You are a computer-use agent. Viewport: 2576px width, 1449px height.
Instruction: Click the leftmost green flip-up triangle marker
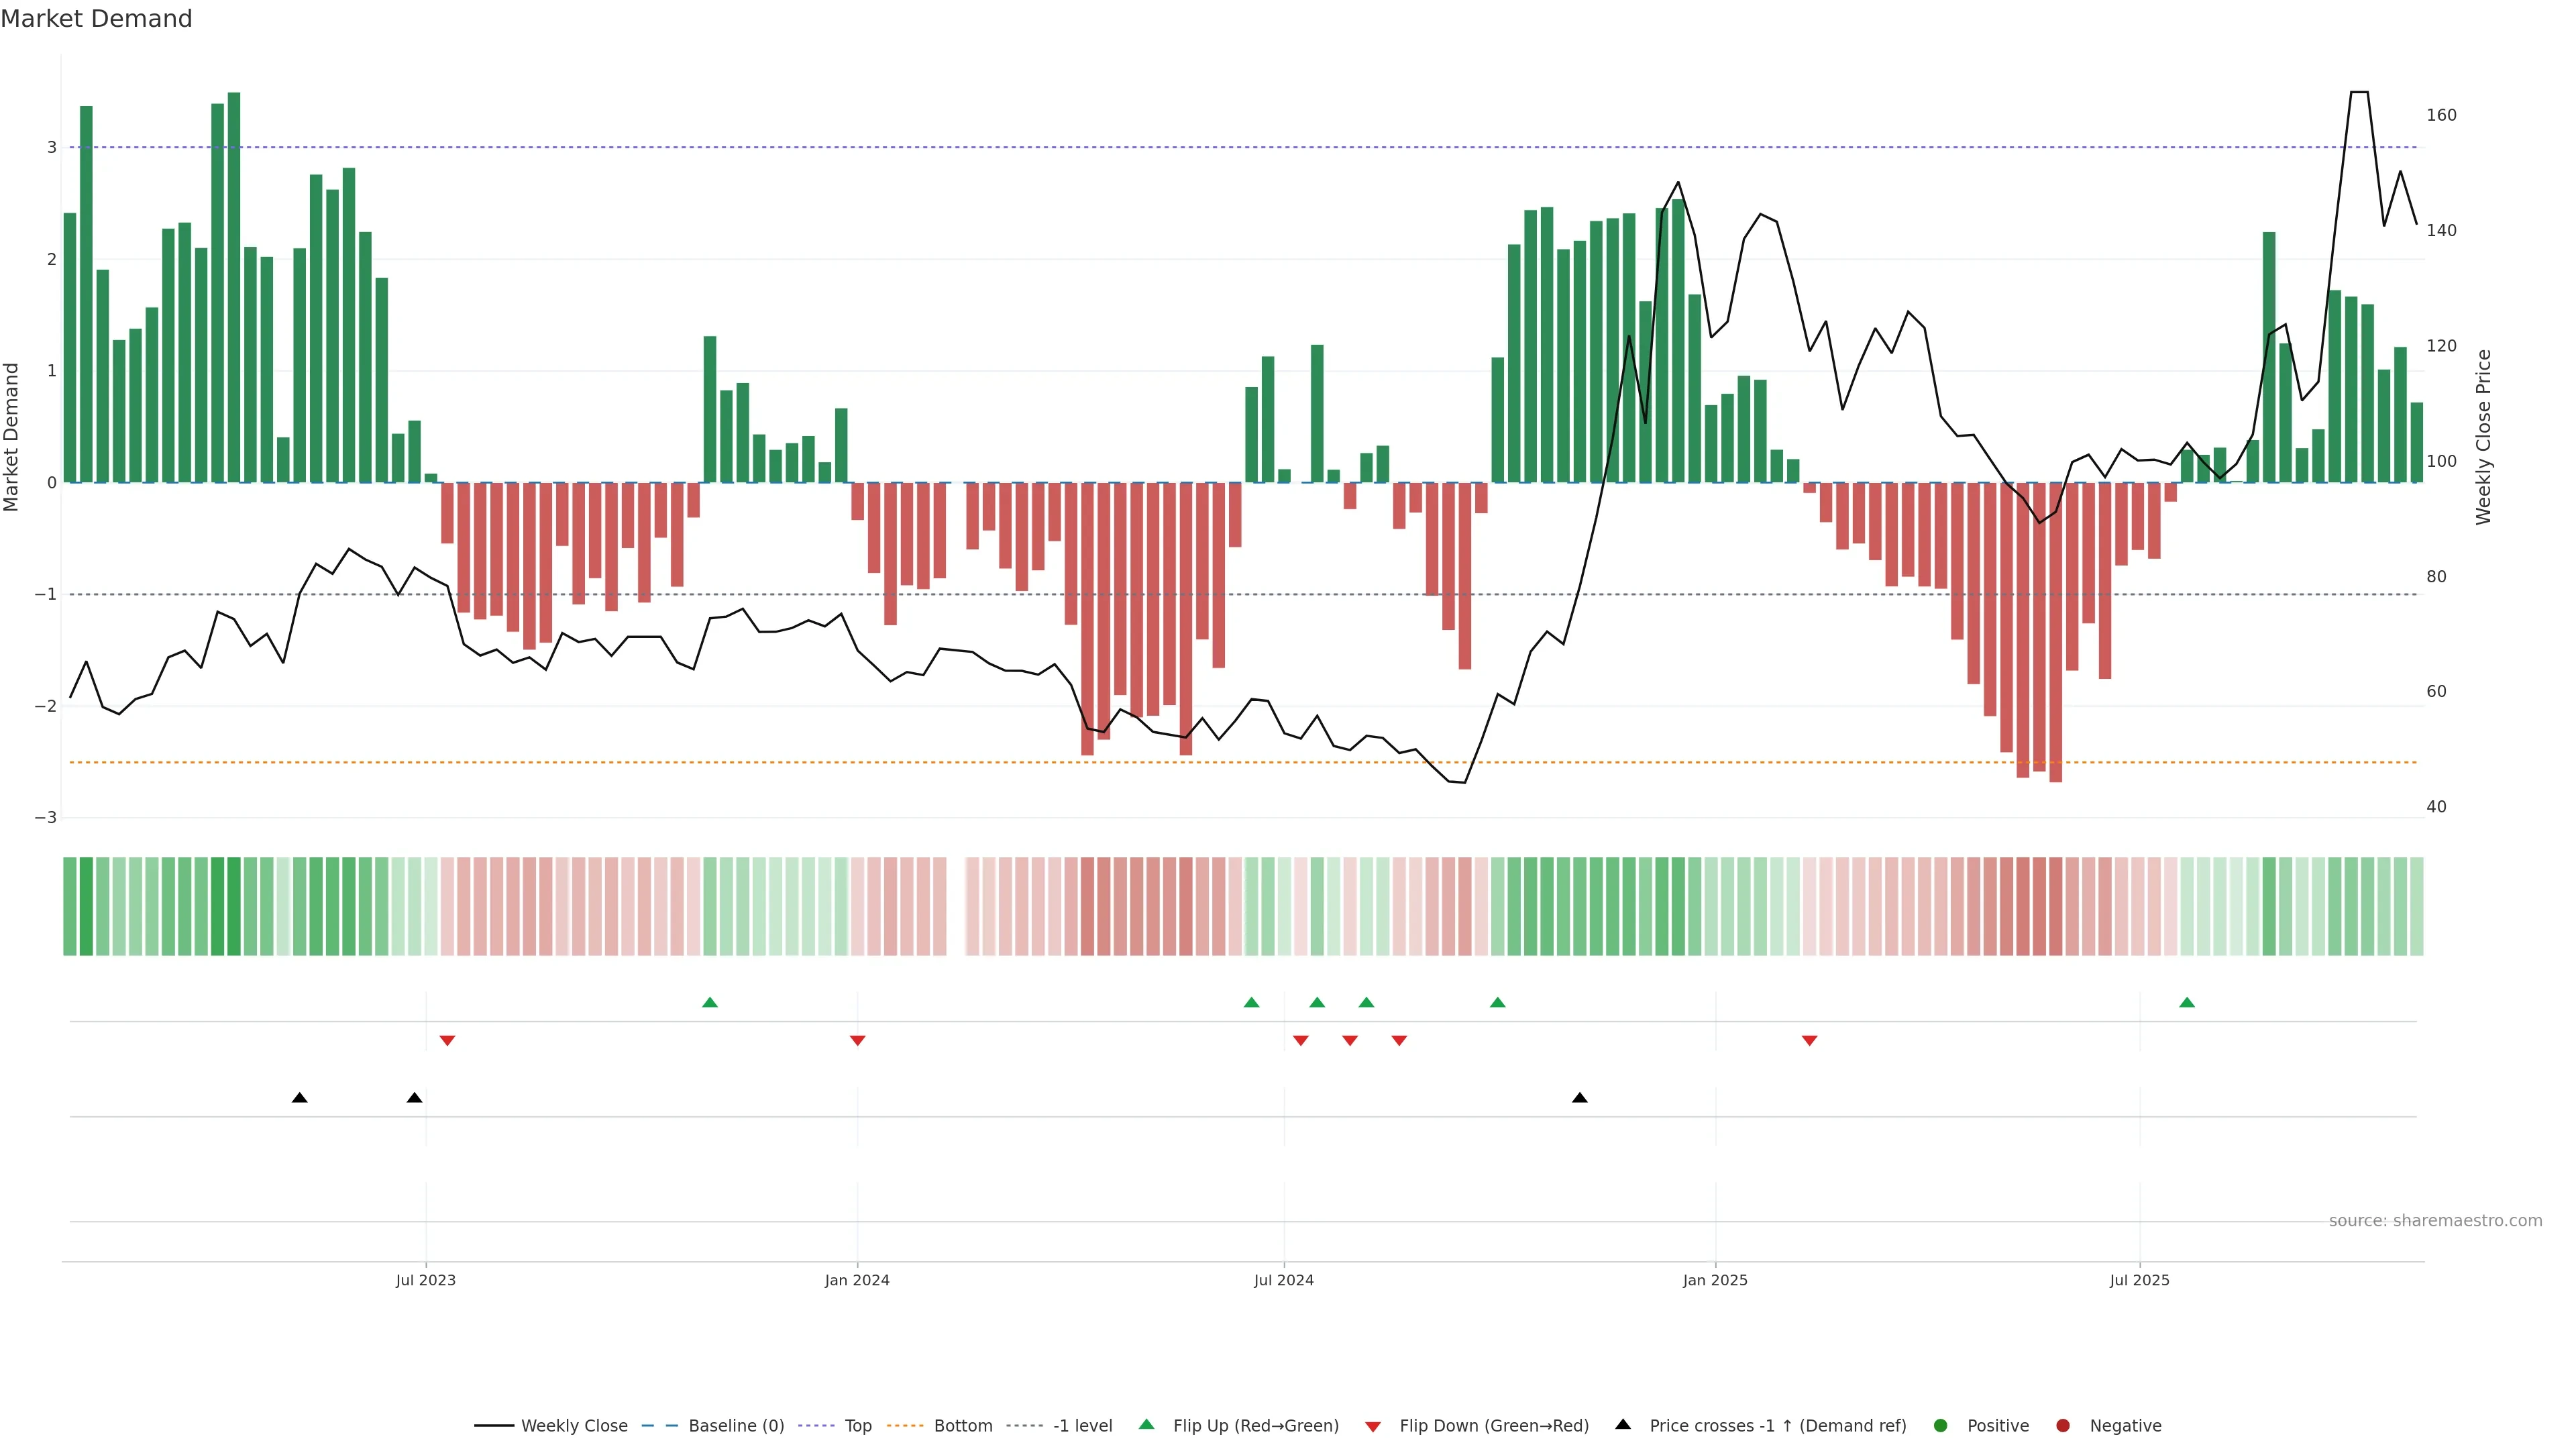point(710,1002)
